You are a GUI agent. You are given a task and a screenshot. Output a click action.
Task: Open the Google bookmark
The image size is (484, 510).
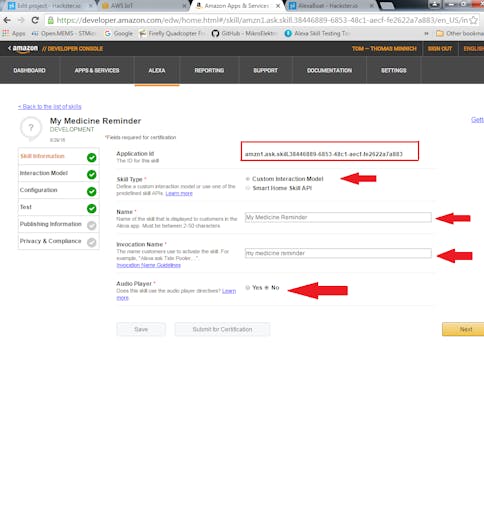[119, 33]
